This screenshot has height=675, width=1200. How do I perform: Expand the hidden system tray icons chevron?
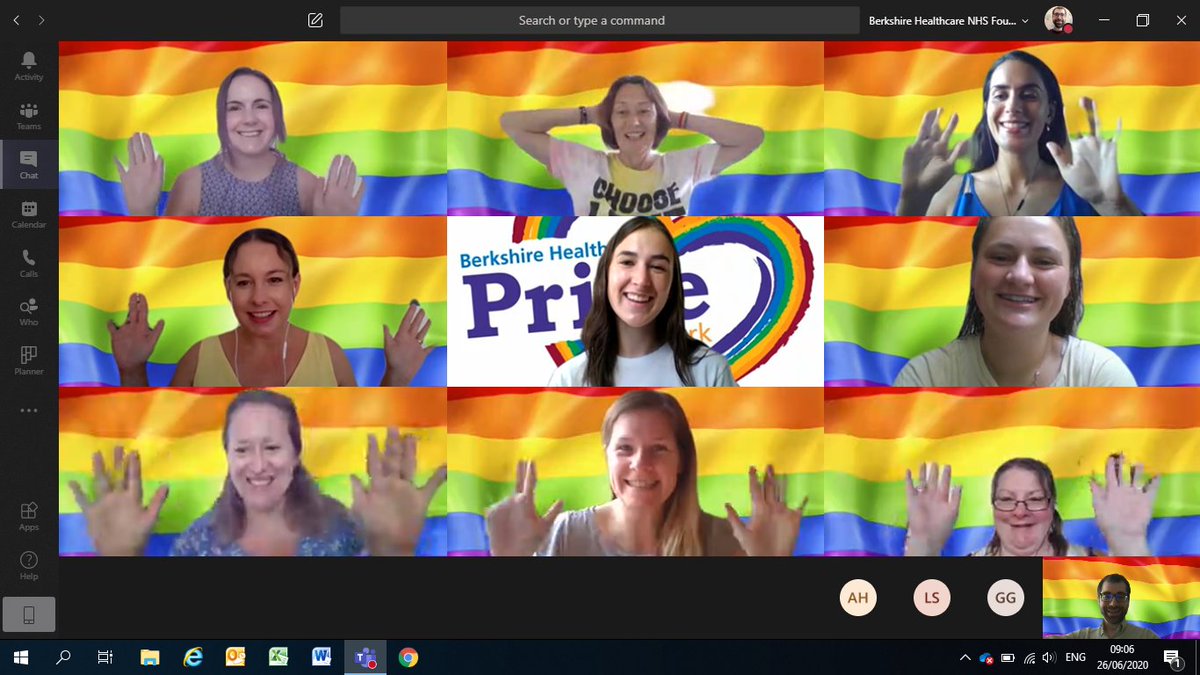coord(965,658)
